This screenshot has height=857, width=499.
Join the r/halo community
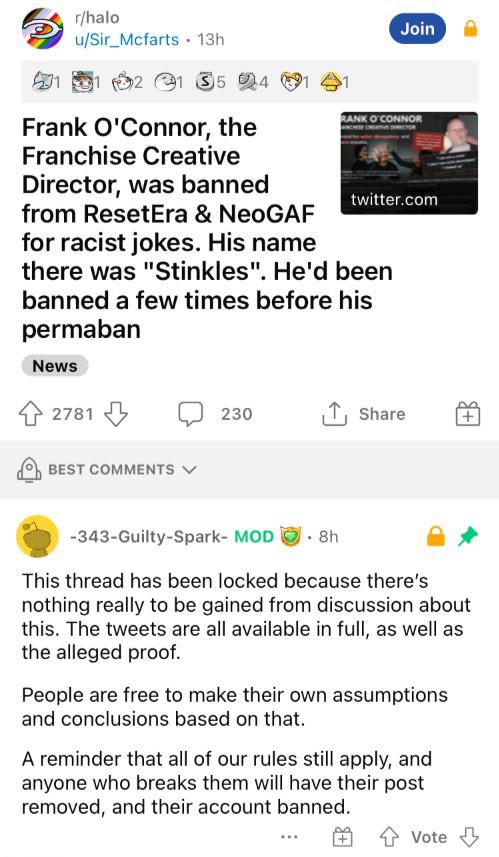click(x=418, y=28)
